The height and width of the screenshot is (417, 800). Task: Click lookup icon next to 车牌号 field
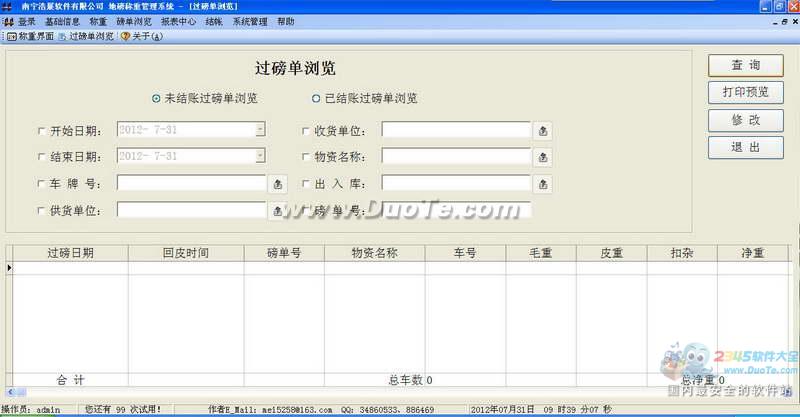coord(278,184)
